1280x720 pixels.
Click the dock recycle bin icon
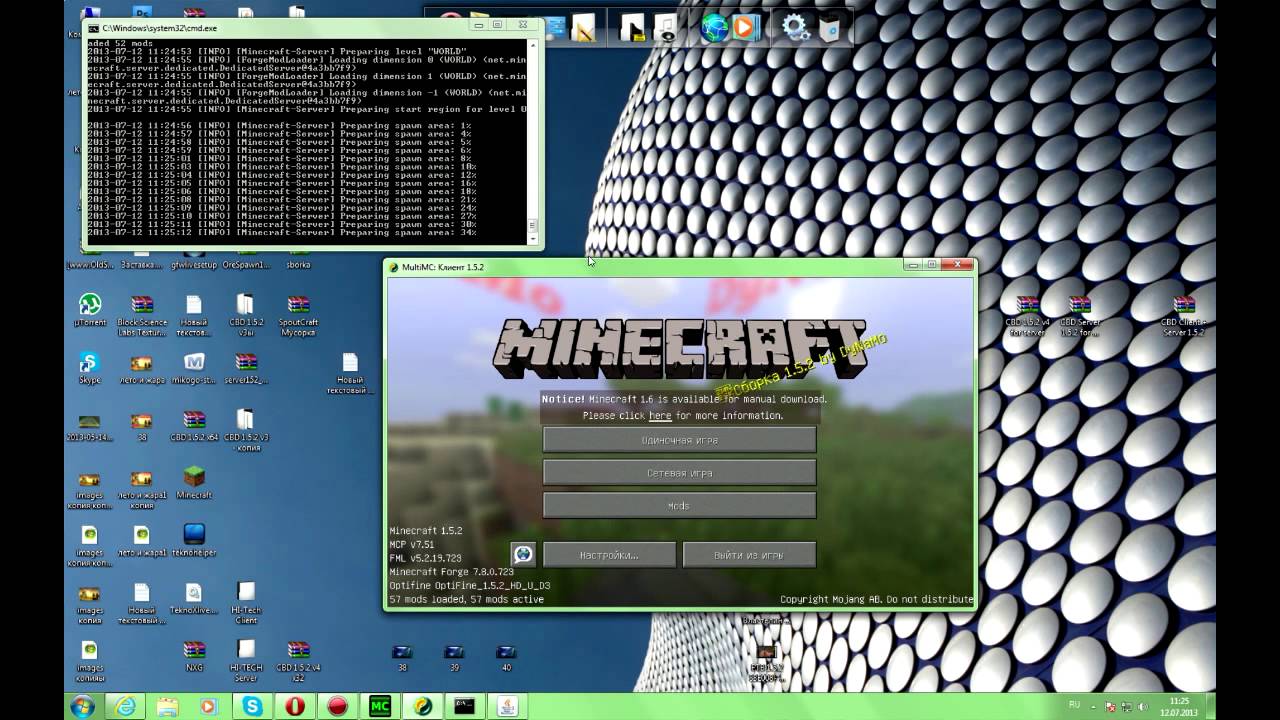[x=830, y=27]
